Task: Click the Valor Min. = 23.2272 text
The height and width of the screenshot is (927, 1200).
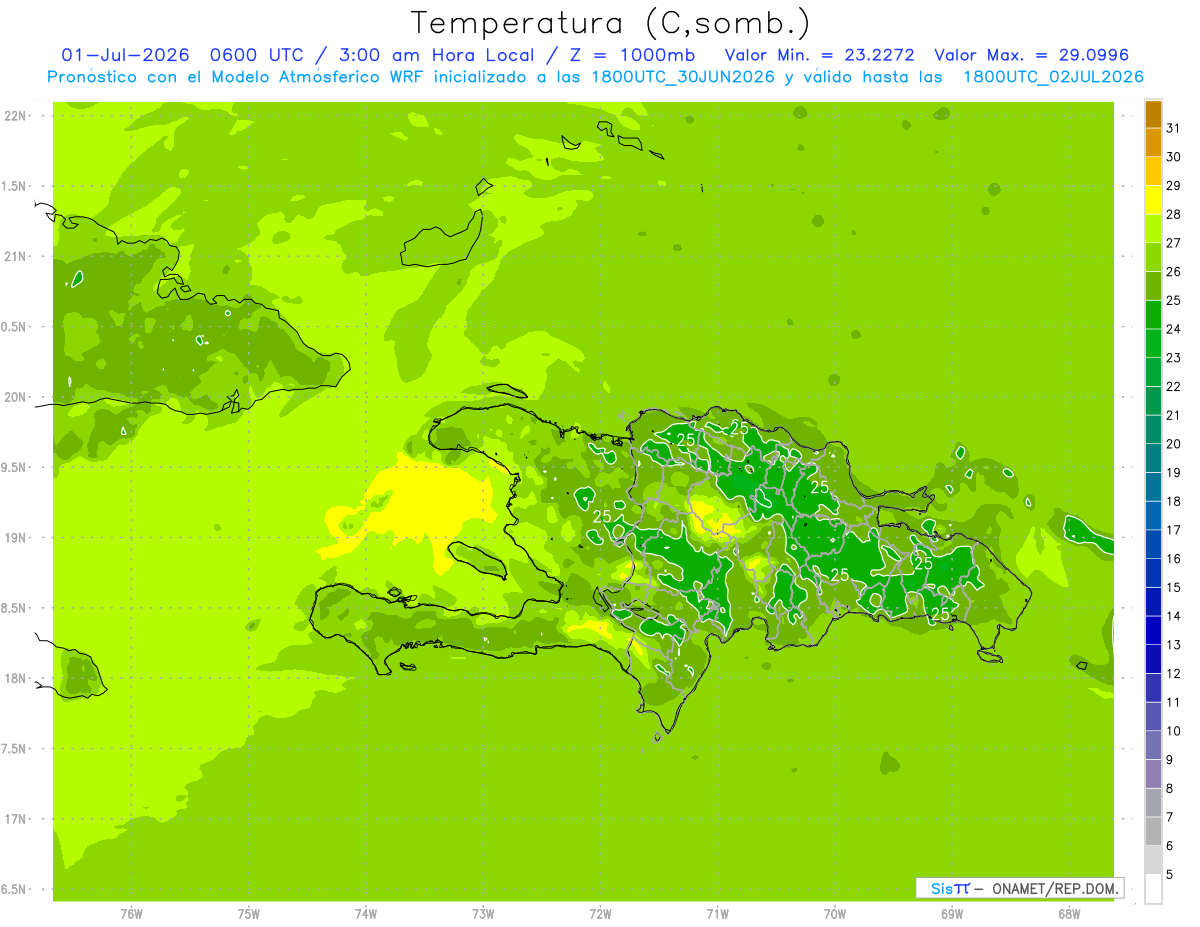Action: pos(819,55)
